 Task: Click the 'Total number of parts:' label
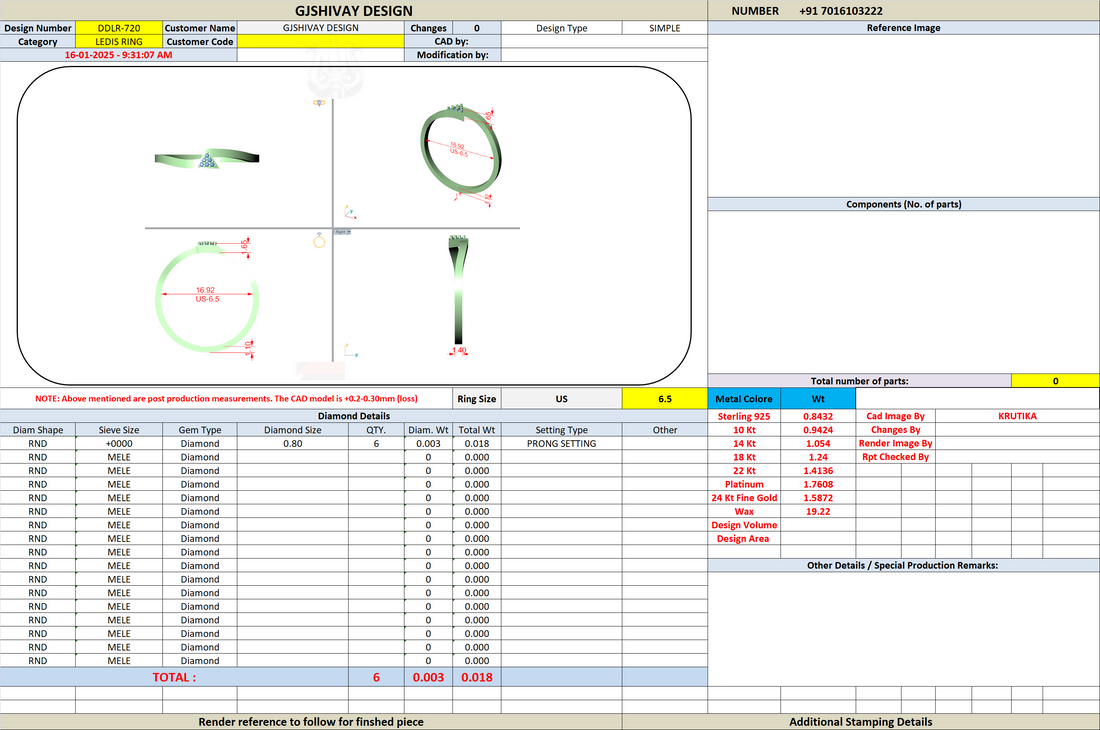point(859,381)
